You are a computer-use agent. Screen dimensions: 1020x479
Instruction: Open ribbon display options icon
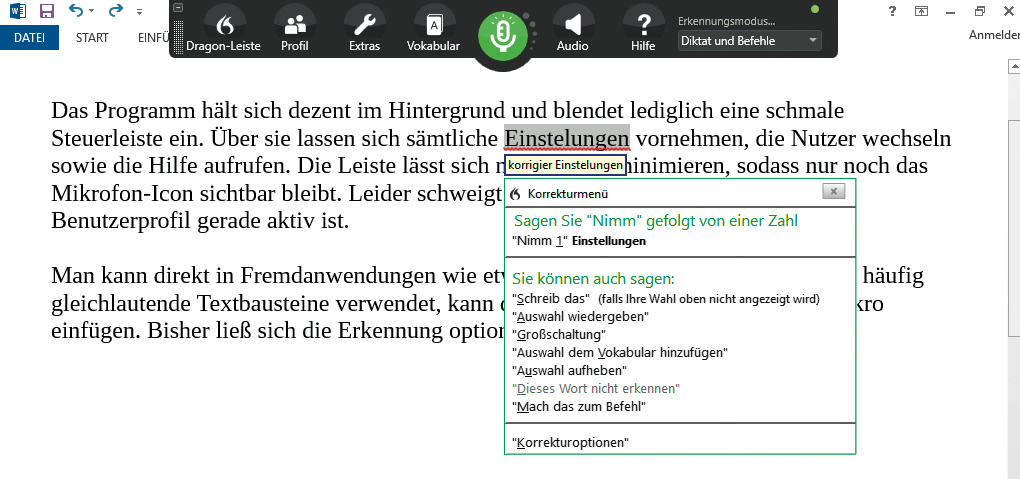tap(921, 10)
